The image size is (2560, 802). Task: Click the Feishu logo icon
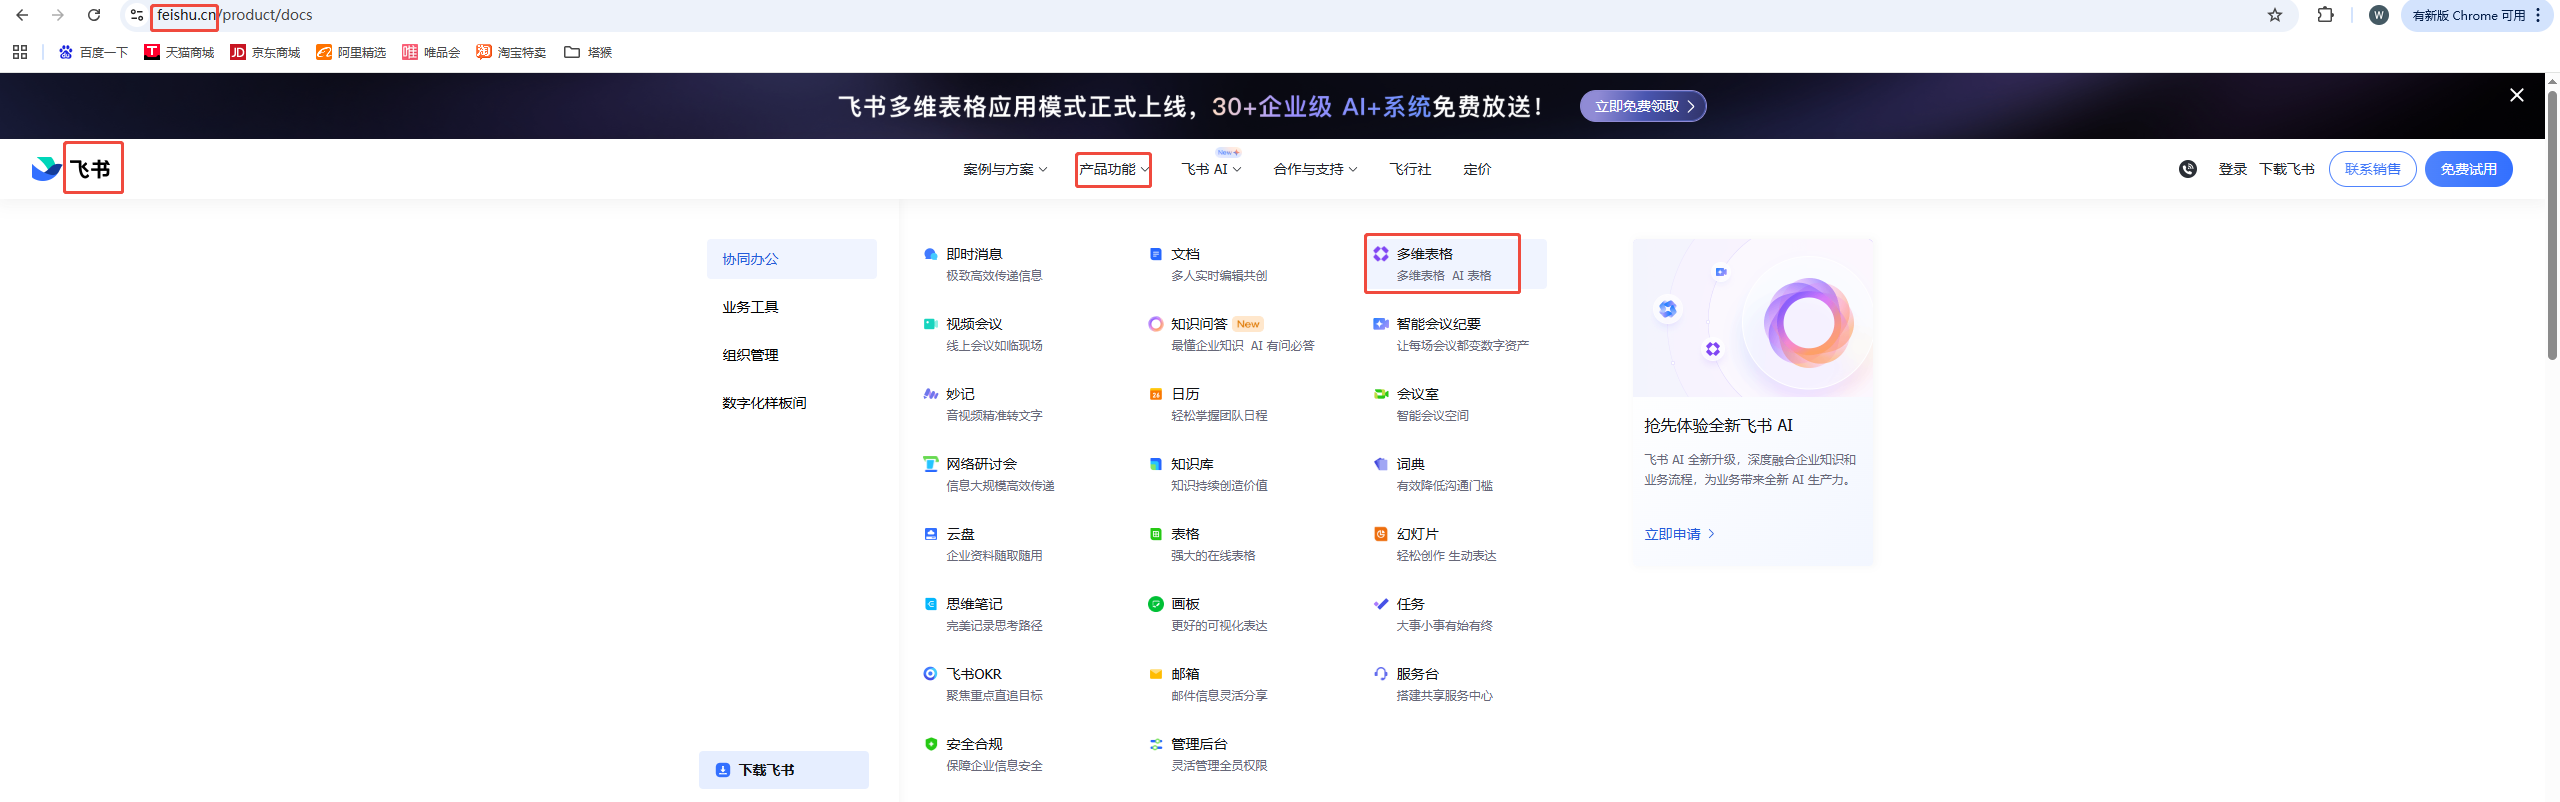pos(46,168)
